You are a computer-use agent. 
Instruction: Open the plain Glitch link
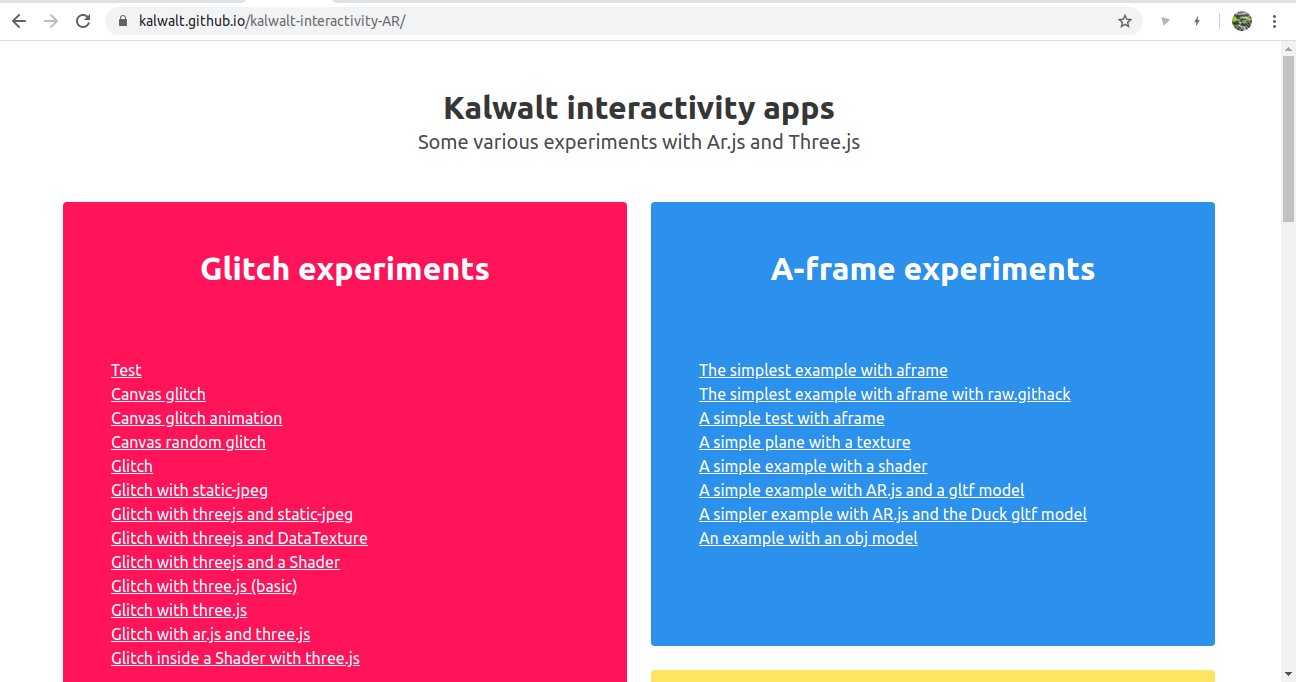pos(132,466)
